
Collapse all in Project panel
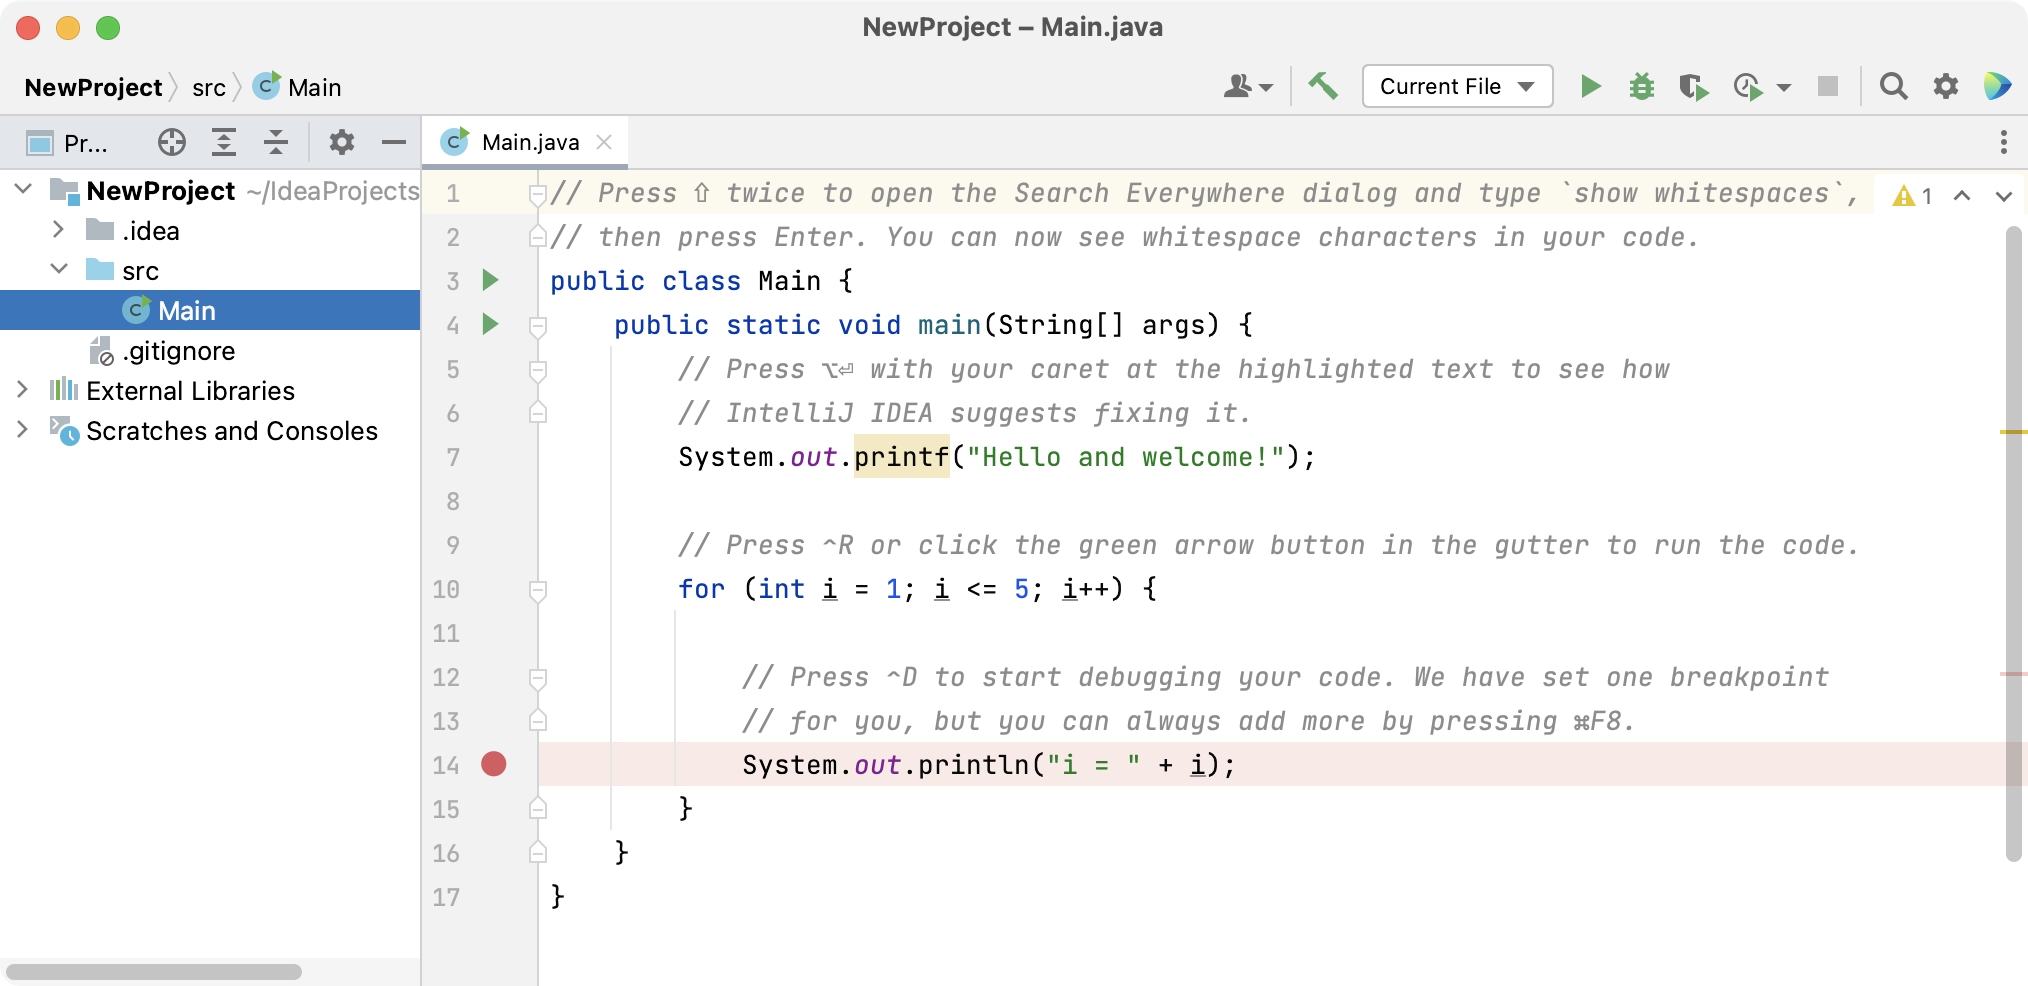(x=276, y=143)
